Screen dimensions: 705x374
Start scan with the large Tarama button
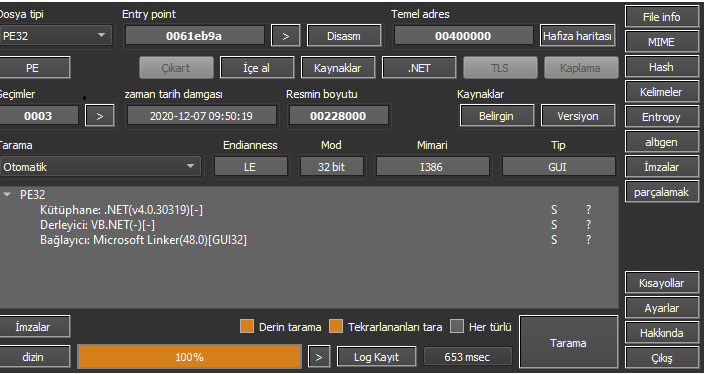pyautogui.click(x=568, y=343)
